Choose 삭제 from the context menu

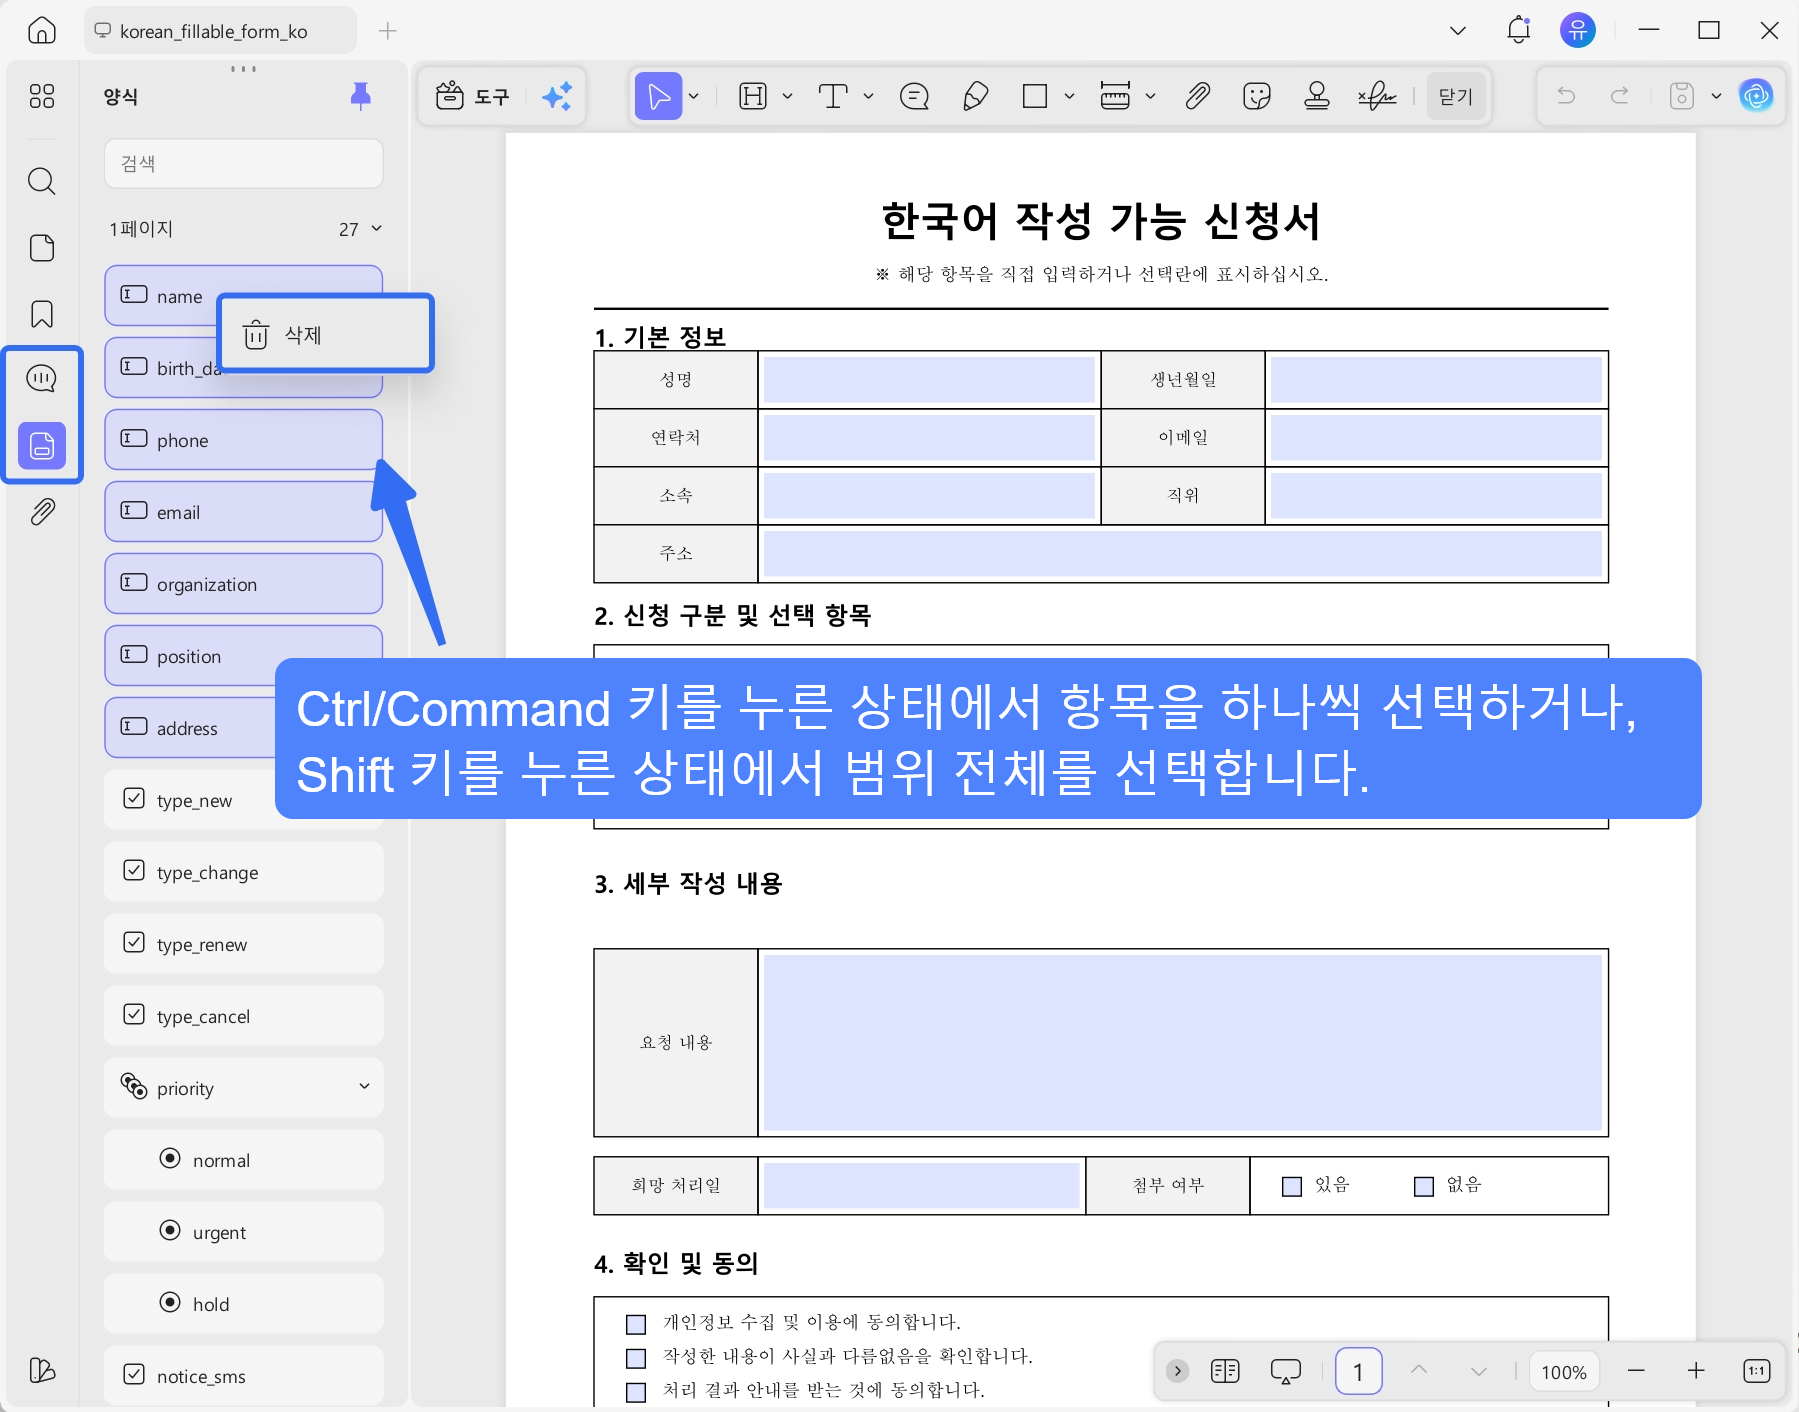(x=326, y=334)
